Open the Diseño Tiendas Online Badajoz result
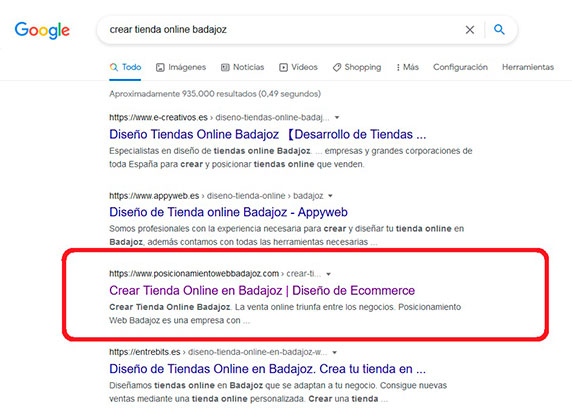Image resolution: width=572 pixels, height=412 pixels. tap(267, 134)
